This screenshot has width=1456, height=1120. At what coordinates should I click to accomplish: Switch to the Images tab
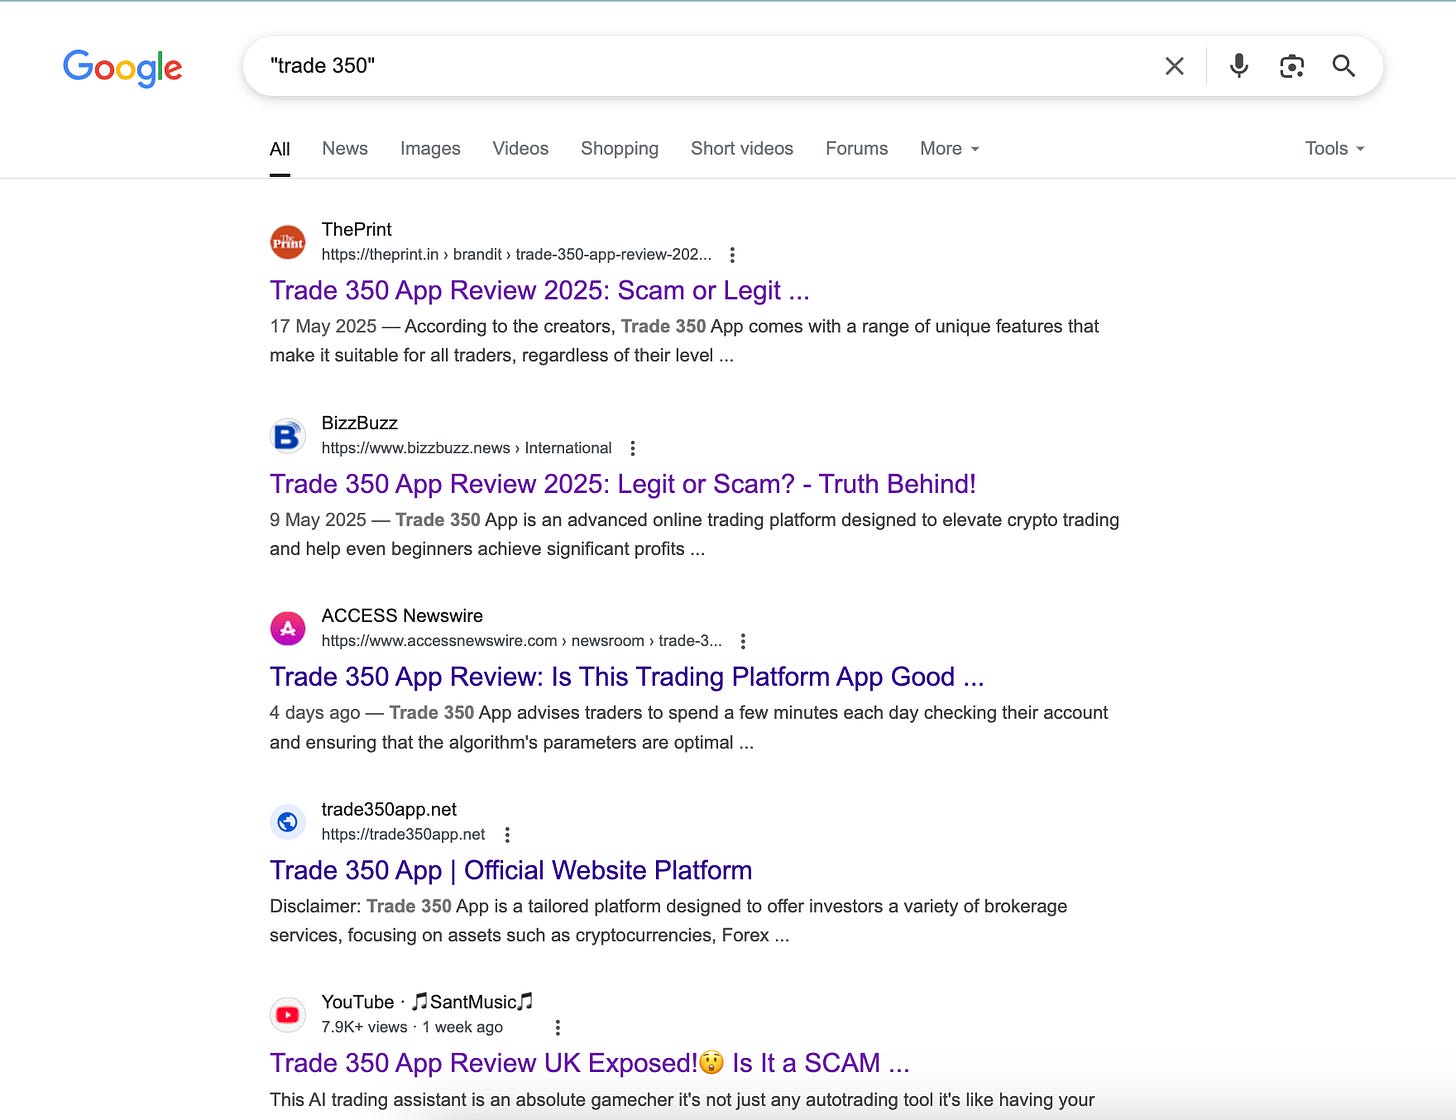(430, 149)
